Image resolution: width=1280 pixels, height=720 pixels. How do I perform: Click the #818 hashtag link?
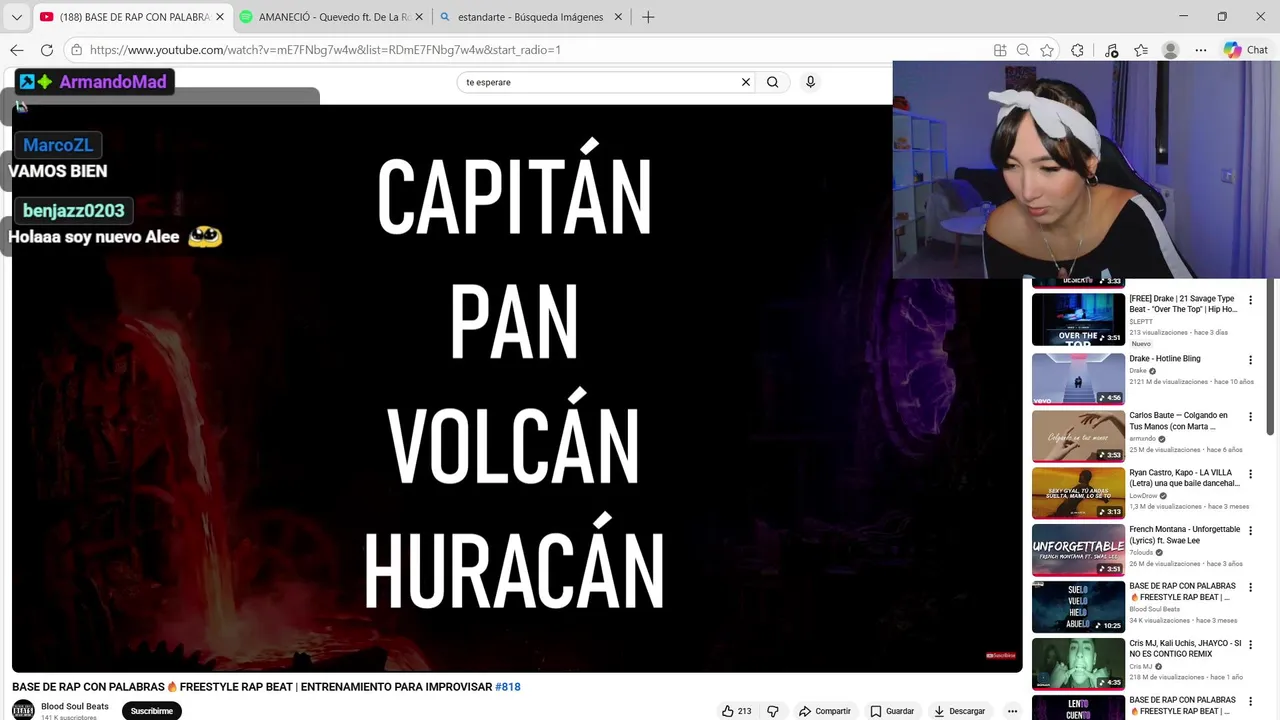508,687
